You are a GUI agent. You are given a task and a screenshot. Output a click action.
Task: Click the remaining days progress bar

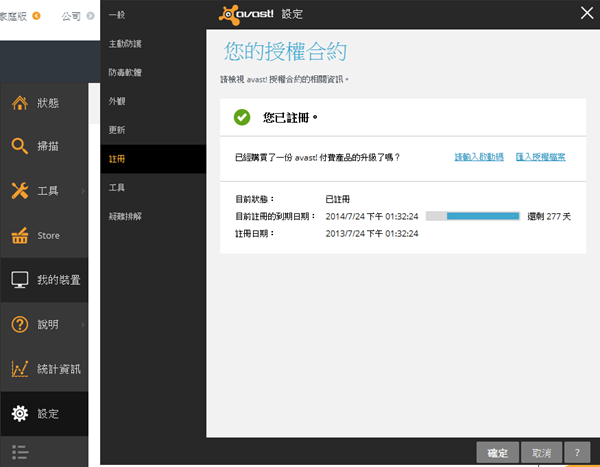click(x=473, y=216)
